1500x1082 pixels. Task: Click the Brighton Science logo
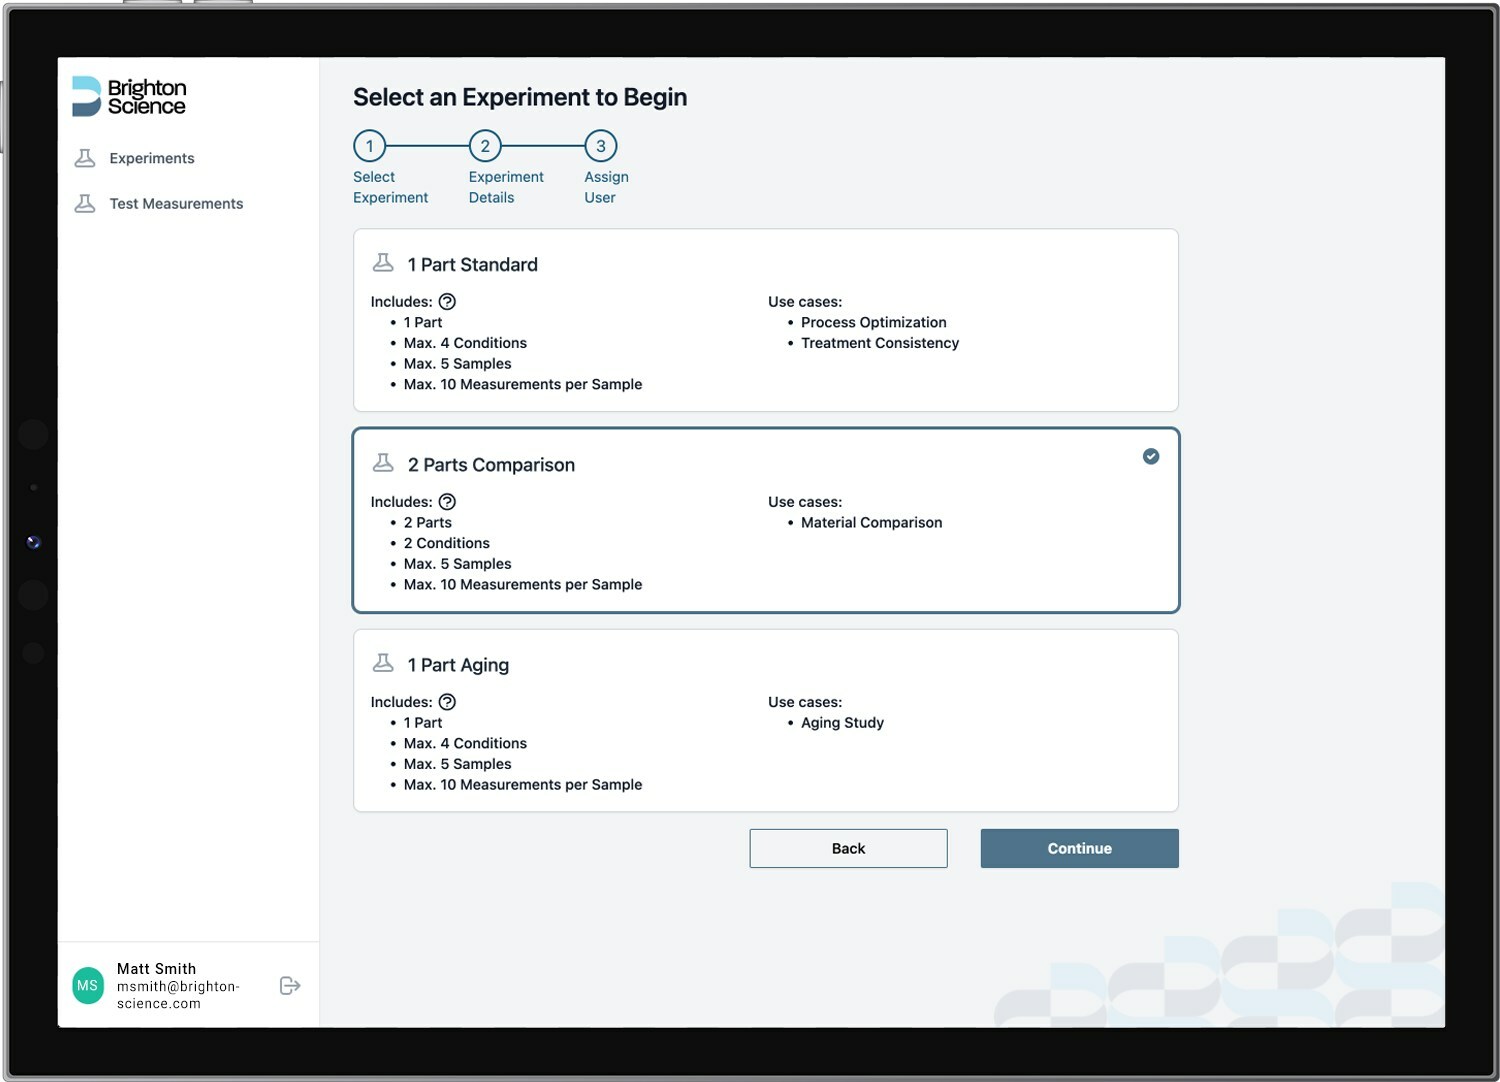point(129,97)
